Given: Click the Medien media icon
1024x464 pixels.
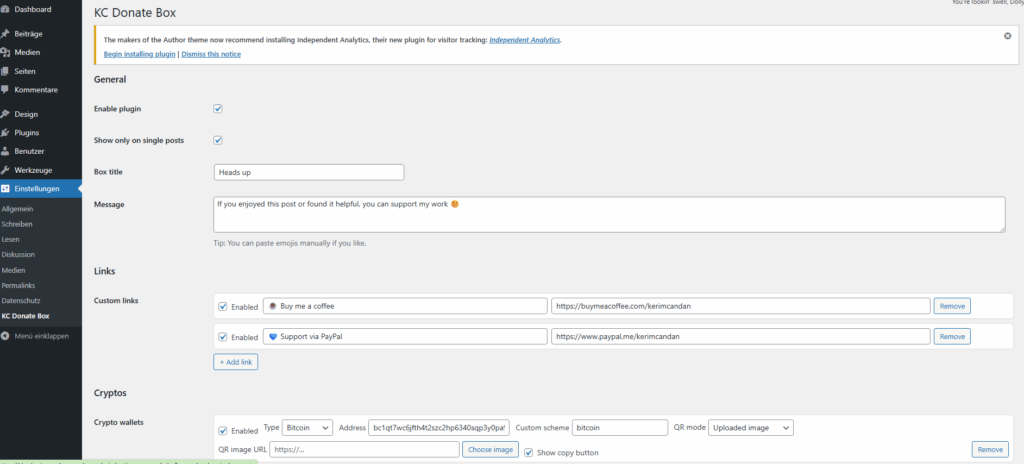Looking at the screenshot, I should (6, 52).
